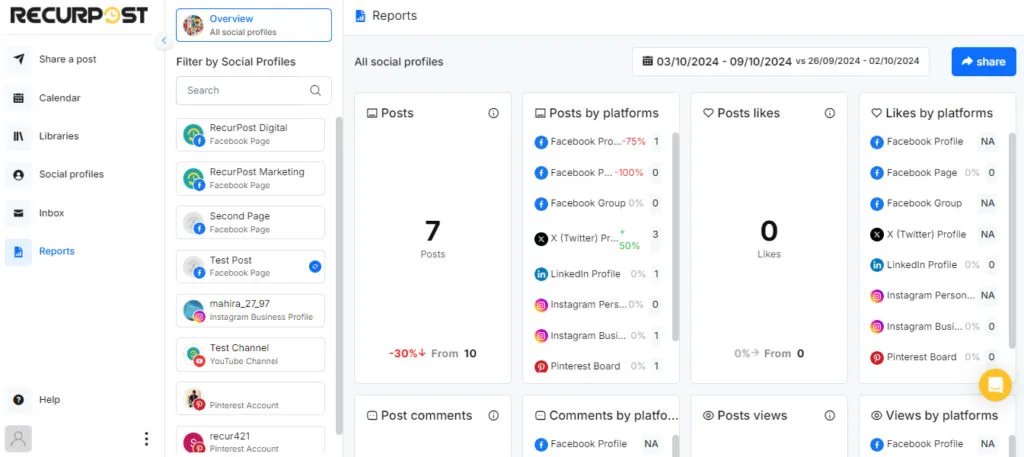1024x457 pixels.
Task: Click the Help question mark icon
Action: pos(18,400)
